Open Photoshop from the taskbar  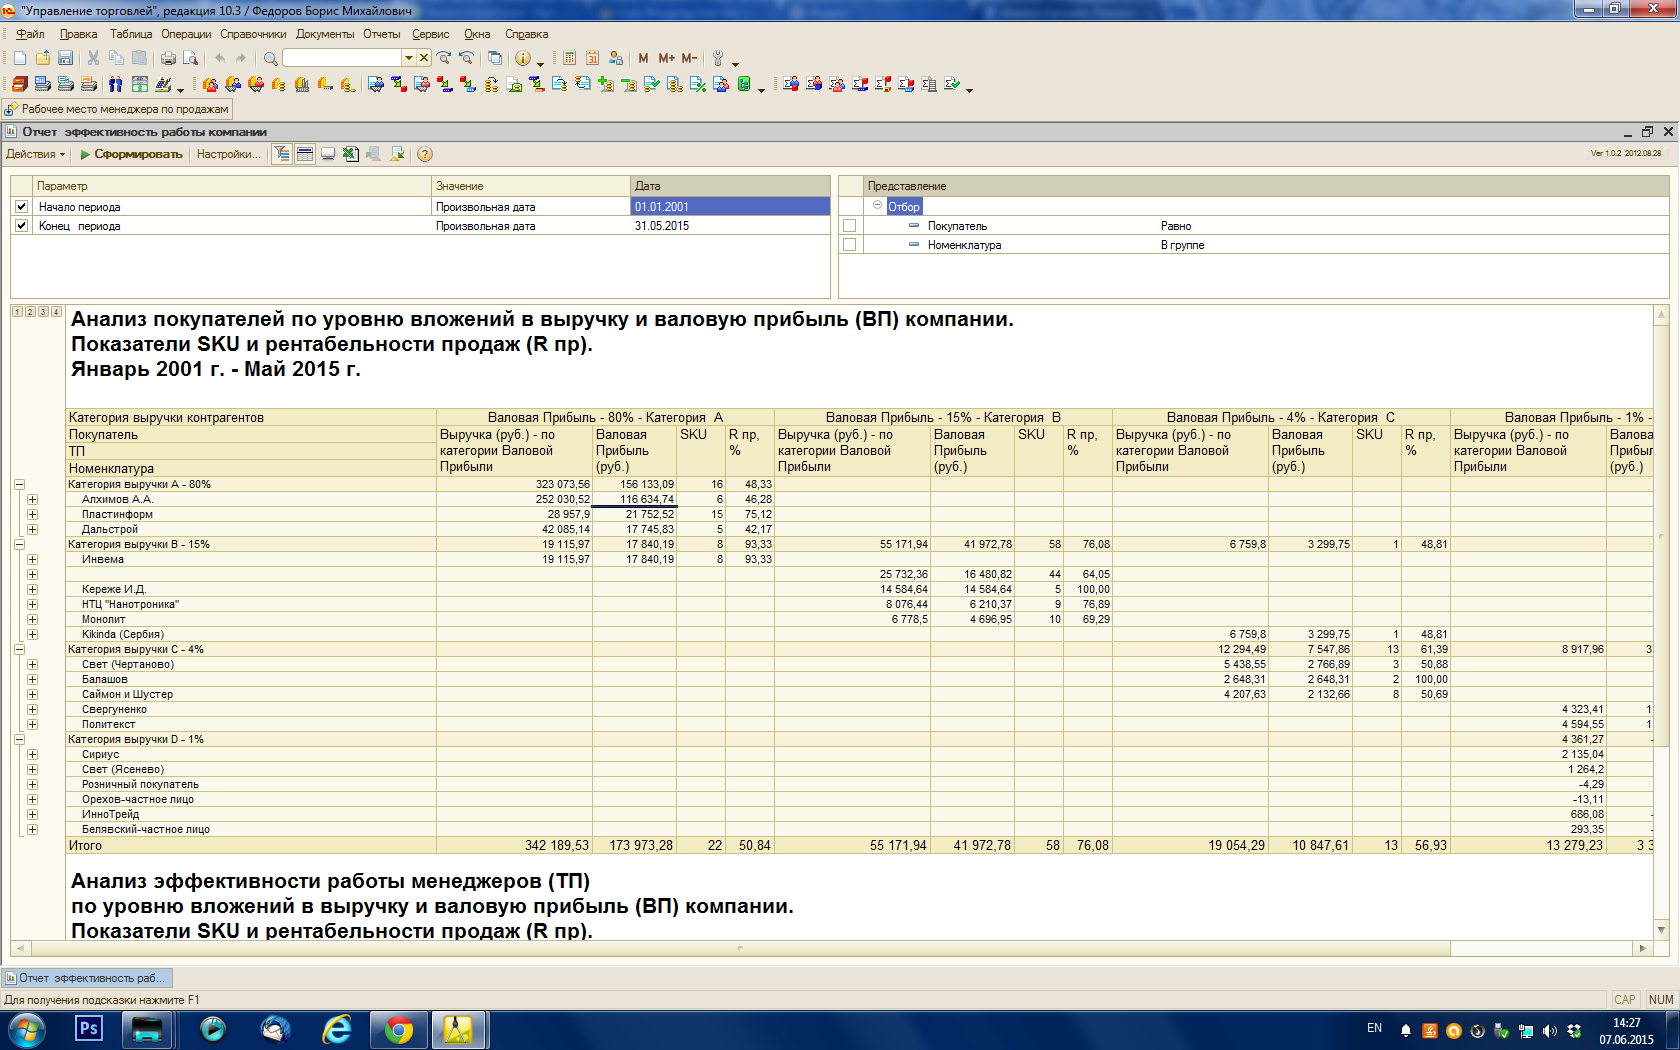(x=89, y=1029)
